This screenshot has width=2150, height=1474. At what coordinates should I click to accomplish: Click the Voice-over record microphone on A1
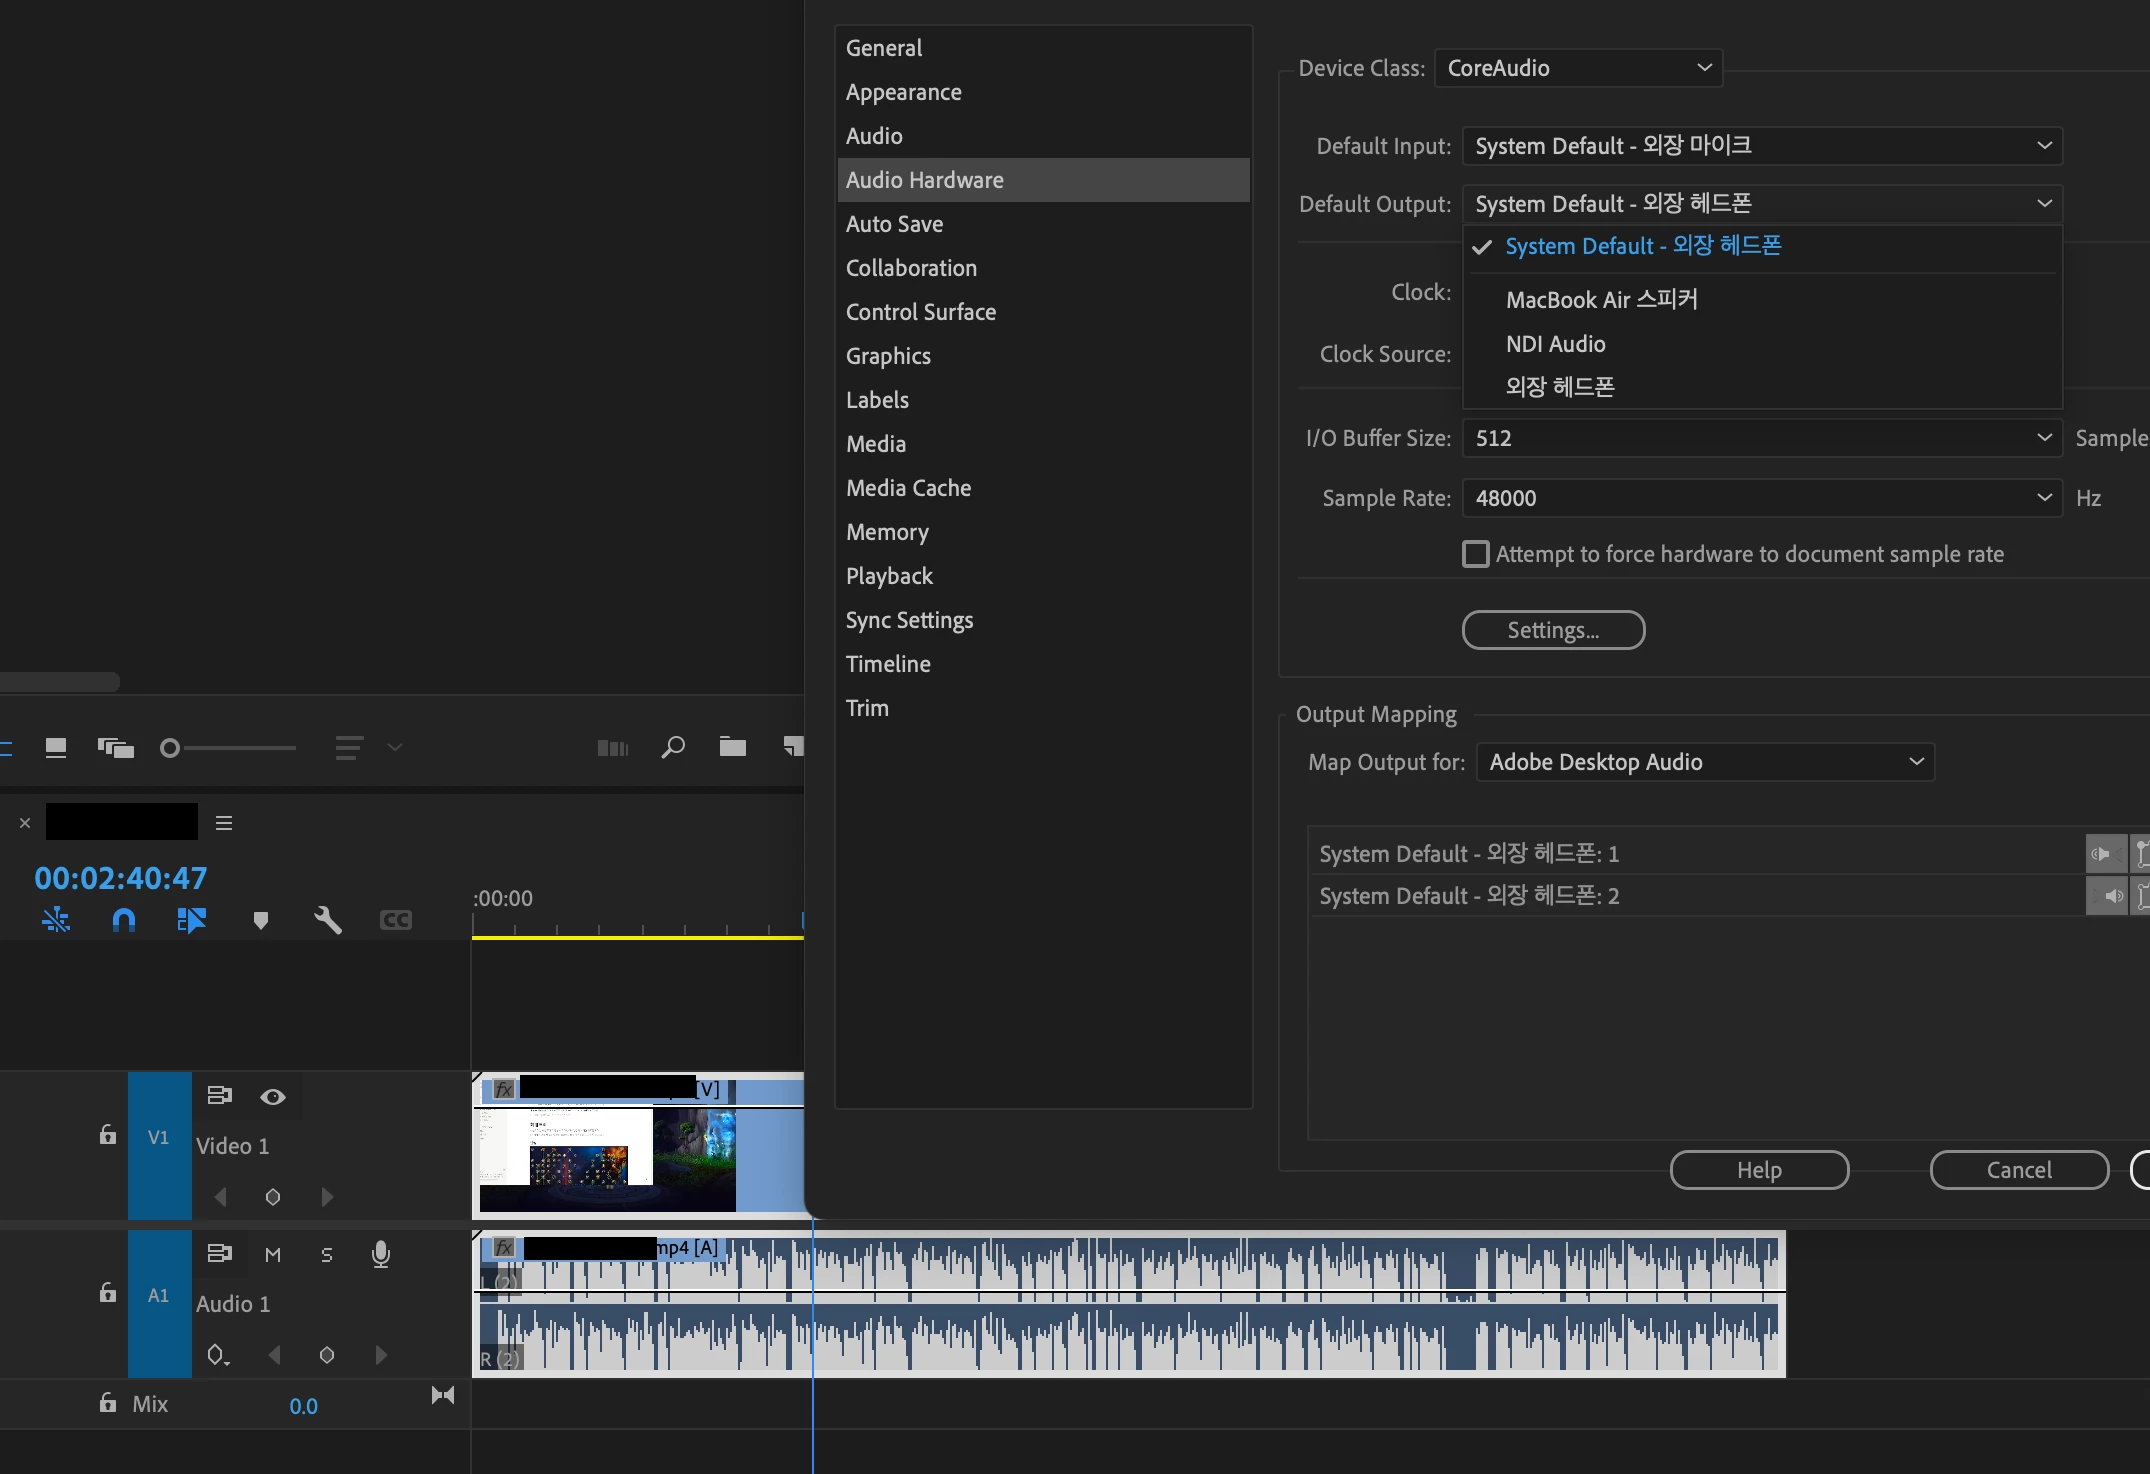(380, 1254)
